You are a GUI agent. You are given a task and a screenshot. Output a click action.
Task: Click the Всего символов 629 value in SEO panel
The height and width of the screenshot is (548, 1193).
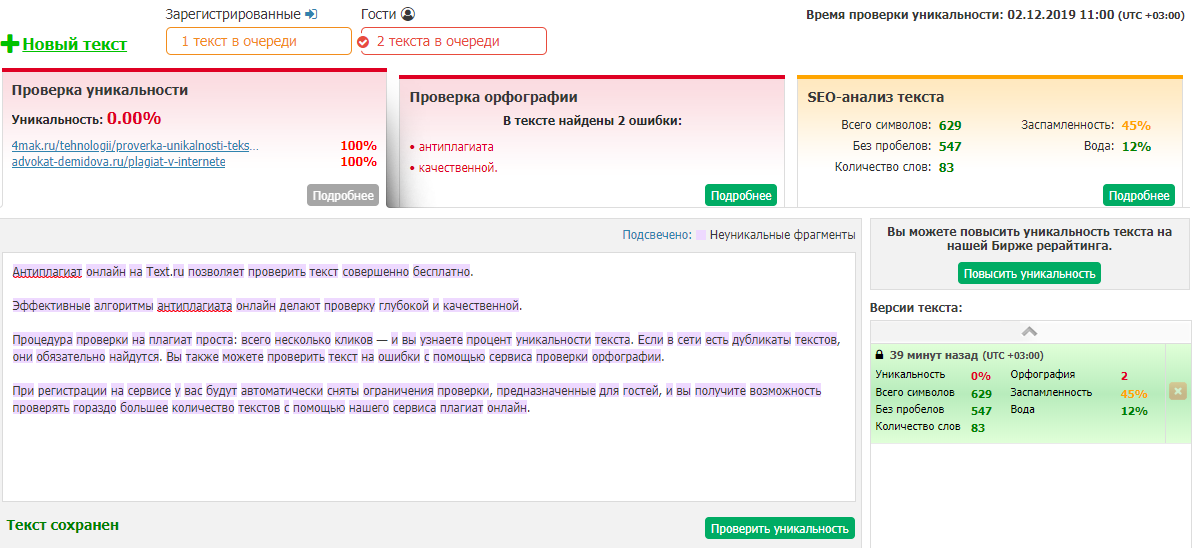coord(950,126)
